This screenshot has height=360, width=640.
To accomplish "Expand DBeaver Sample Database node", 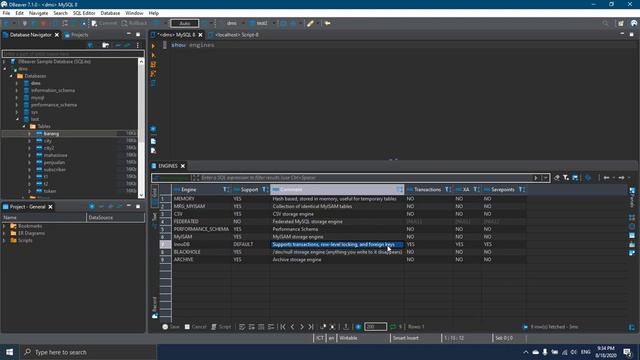I will pos(4,62).
